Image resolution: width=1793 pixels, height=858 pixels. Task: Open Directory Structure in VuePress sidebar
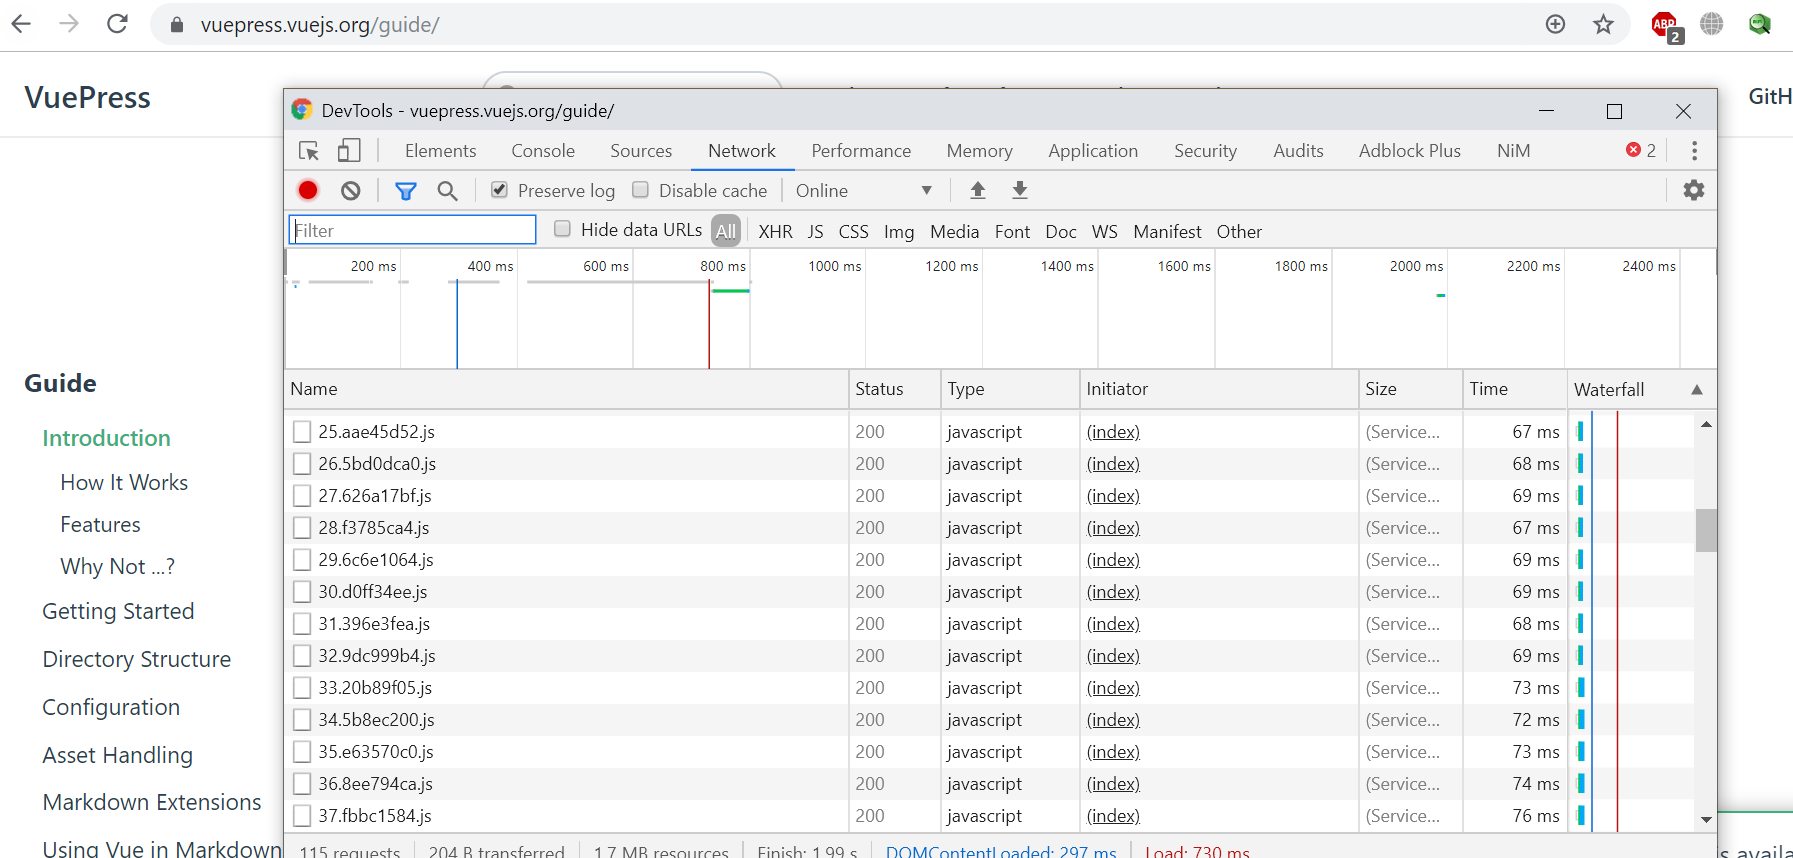(137, 659)
